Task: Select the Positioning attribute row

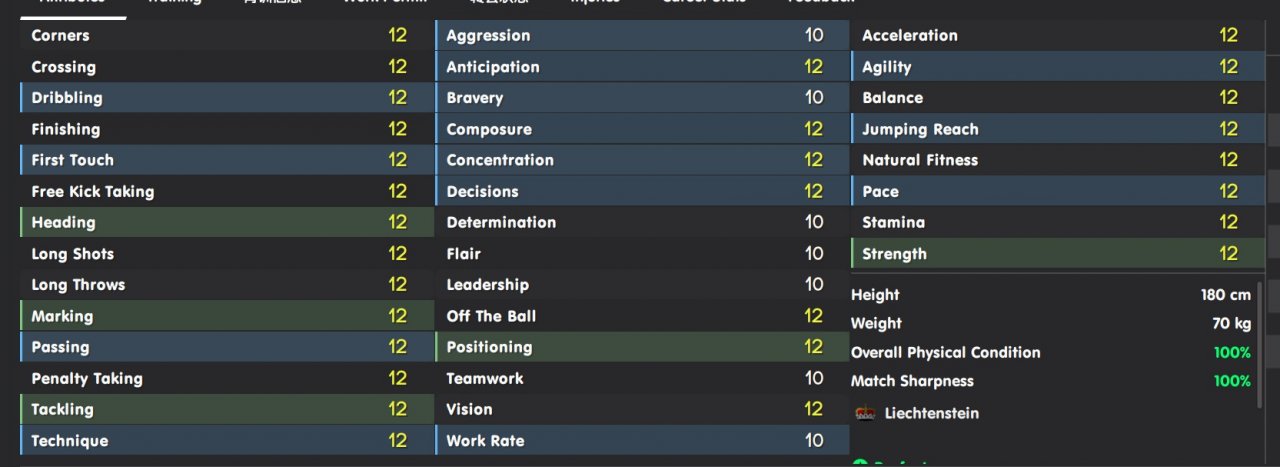Action: pyautogui.click(x=640, y=347)
